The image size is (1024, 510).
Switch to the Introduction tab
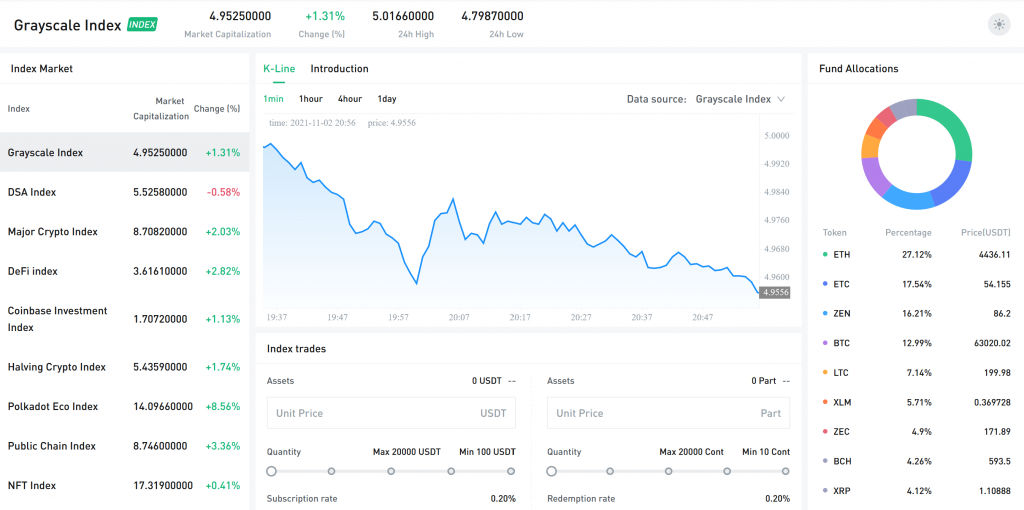coord(339,69)
